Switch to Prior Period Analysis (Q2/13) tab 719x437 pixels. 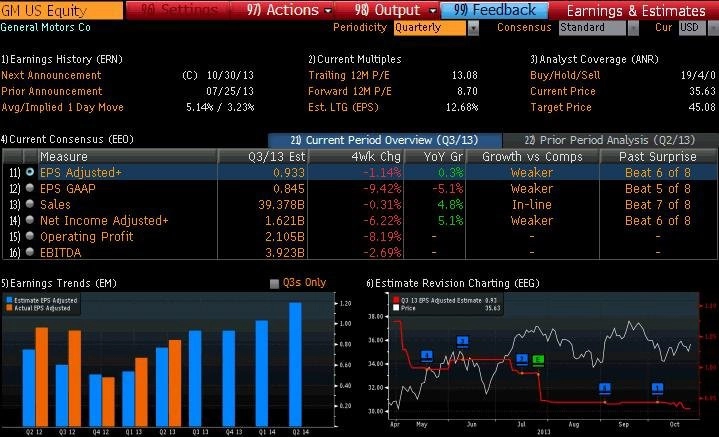[x=610, y=140]
